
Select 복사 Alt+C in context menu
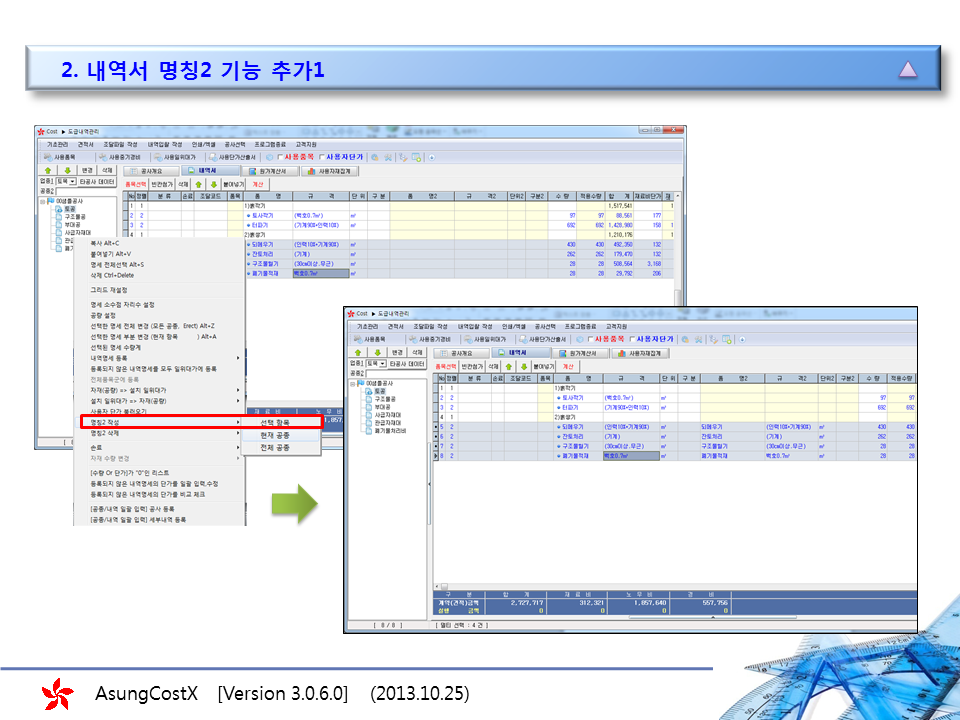click(105, 243)
